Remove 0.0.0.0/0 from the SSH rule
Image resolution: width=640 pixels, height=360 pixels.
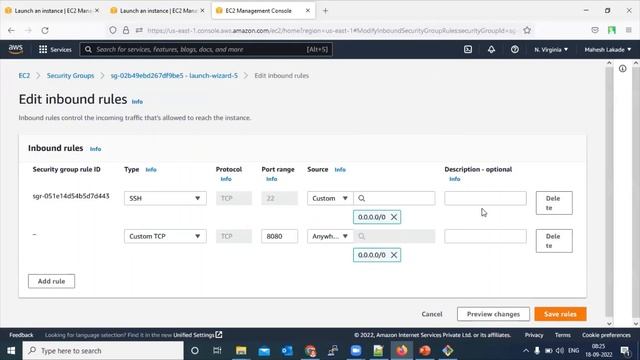[394, 217]
